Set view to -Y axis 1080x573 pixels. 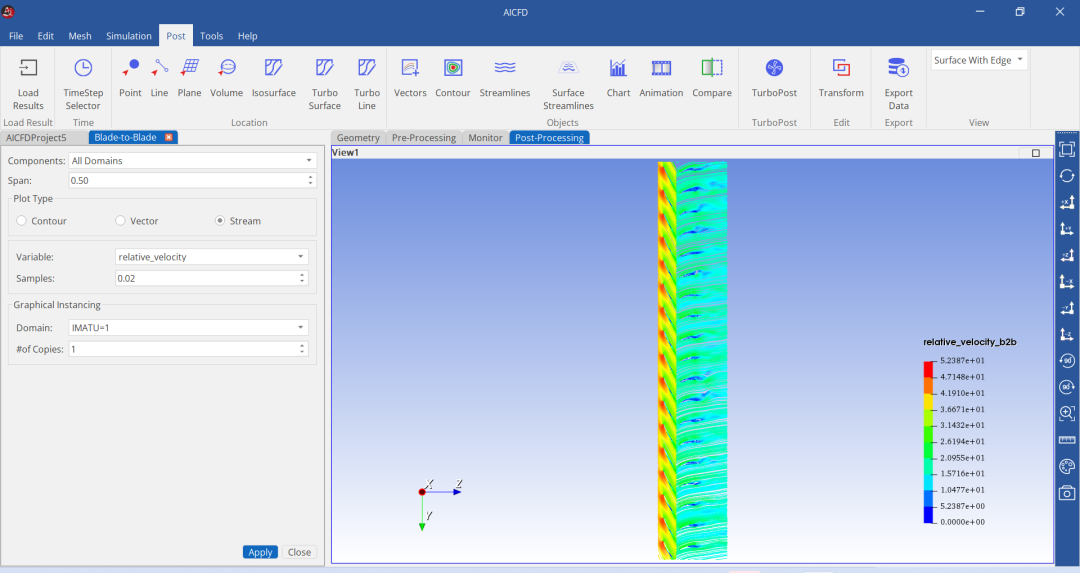(1067, 308)
